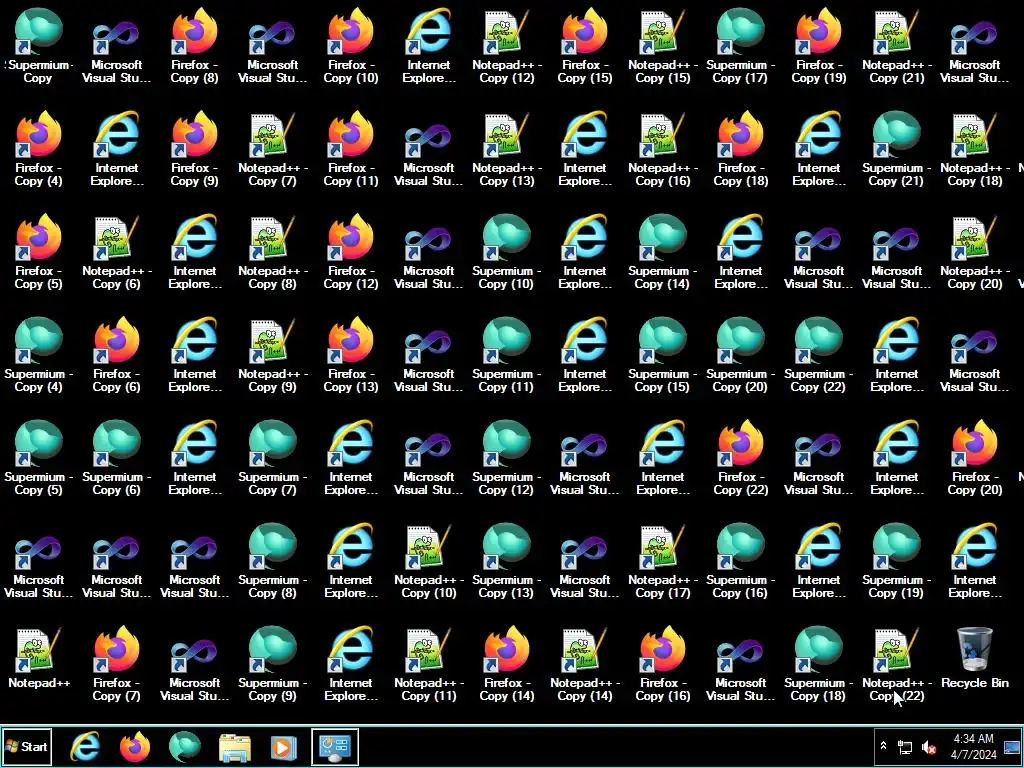1024x768 pixels.
Task: Select Supermium - Copy (22) shortcut
Action: 818,355
